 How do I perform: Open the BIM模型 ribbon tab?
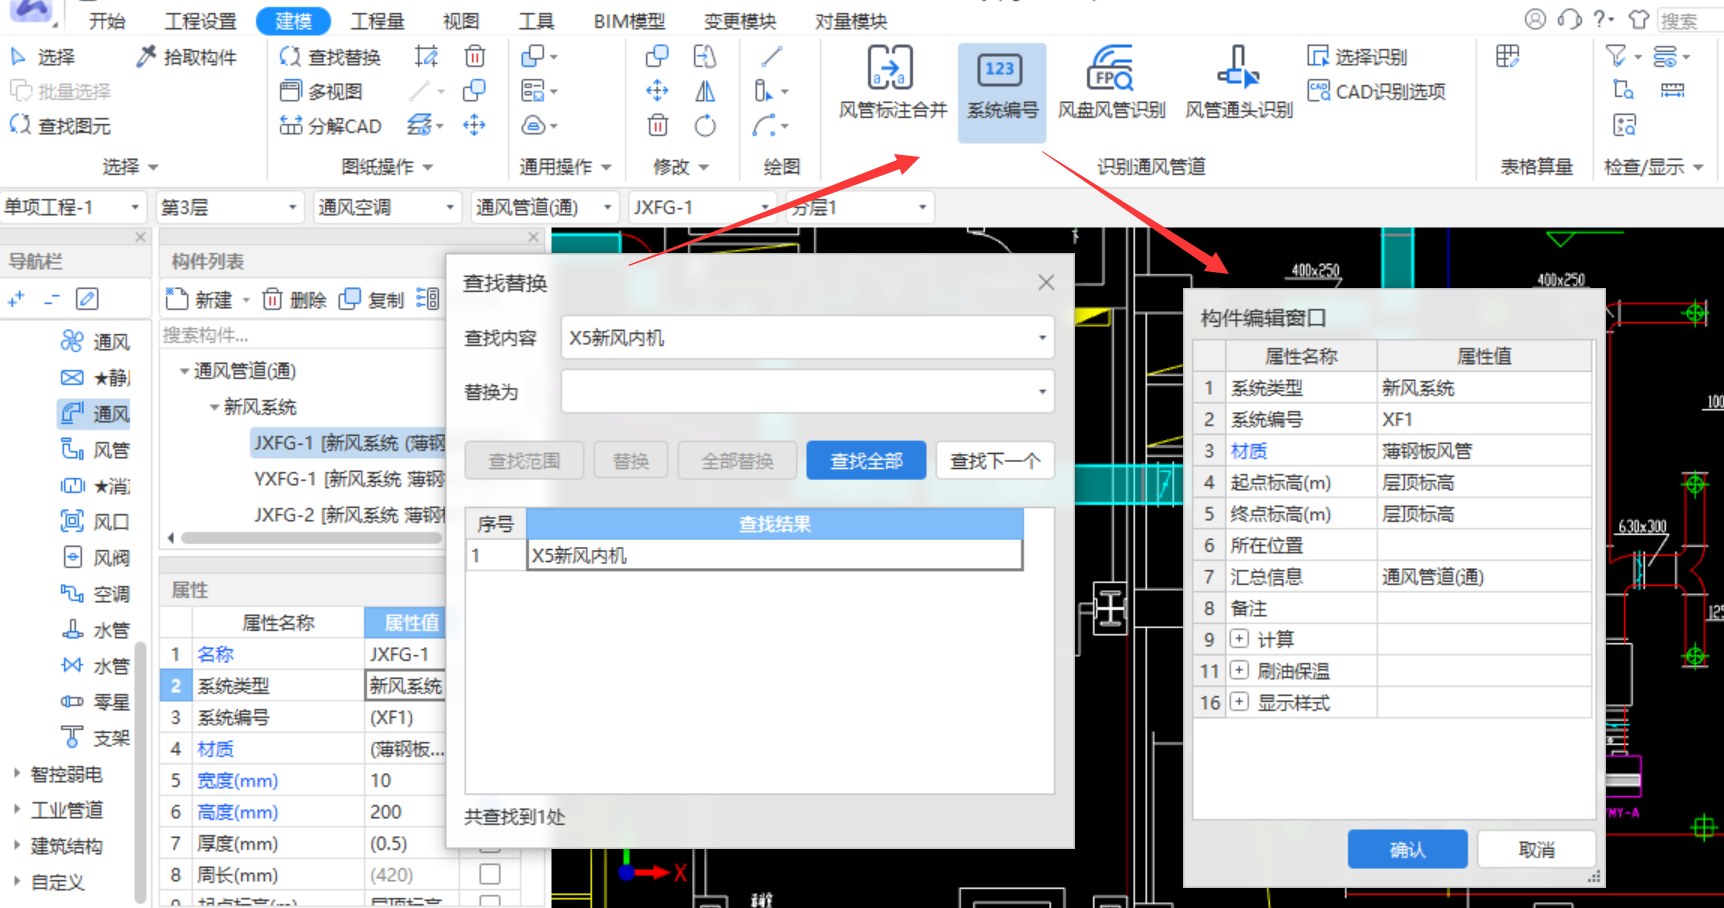click(x=628, y=21)
